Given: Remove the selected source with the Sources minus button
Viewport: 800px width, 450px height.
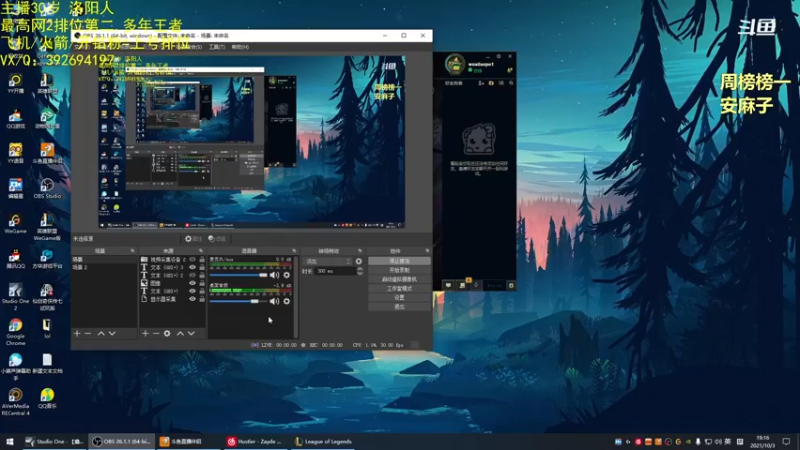Looking at the screenshot, I should [x=156, y=333].
